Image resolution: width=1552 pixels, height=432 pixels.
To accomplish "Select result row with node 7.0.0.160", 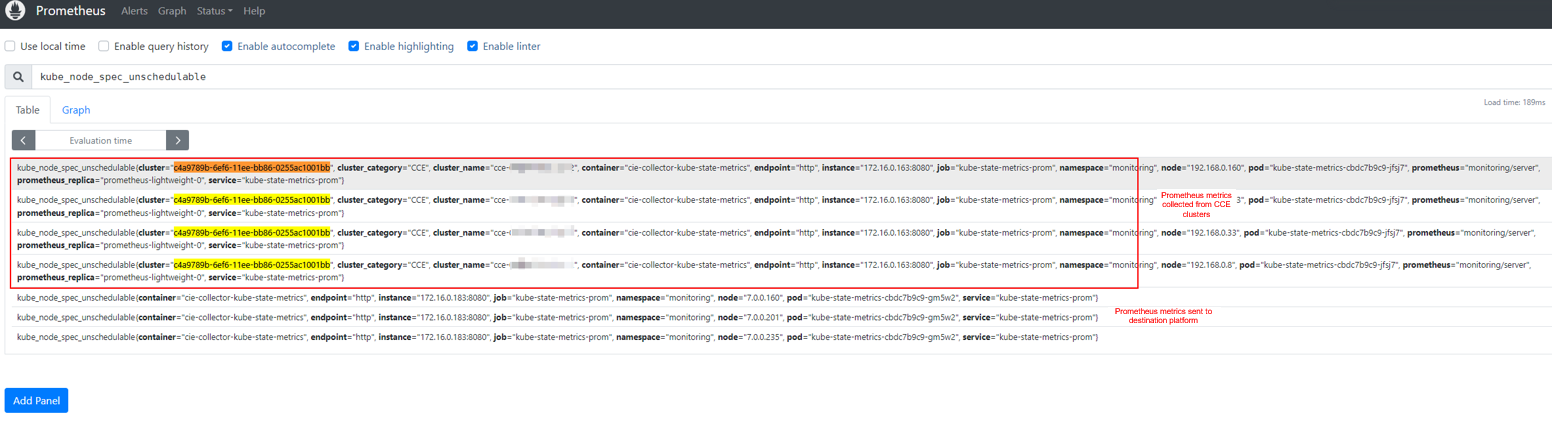I will (776, 298).
